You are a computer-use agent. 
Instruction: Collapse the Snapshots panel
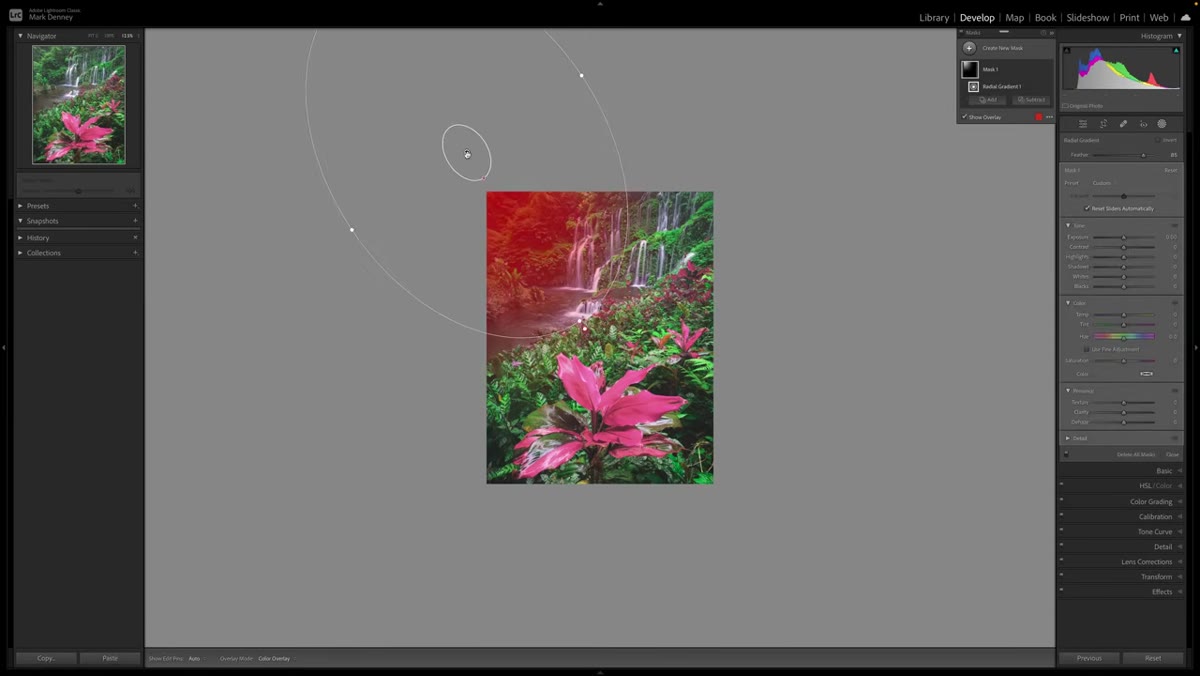[20, 221]
